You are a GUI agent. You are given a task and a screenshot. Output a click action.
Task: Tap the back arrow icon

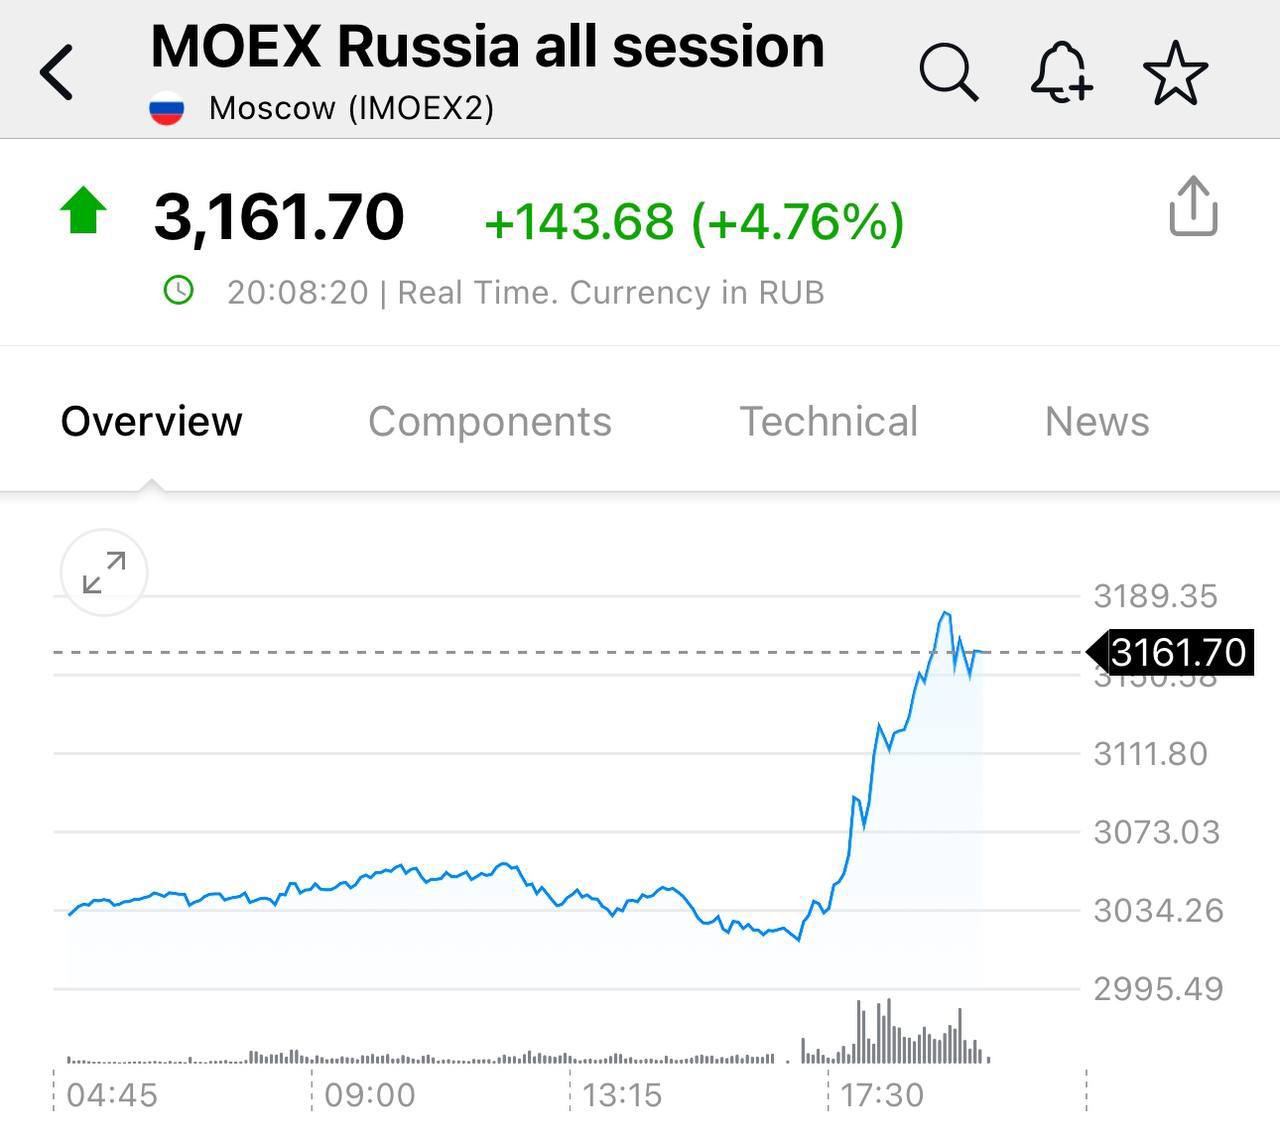coord(57,72)
